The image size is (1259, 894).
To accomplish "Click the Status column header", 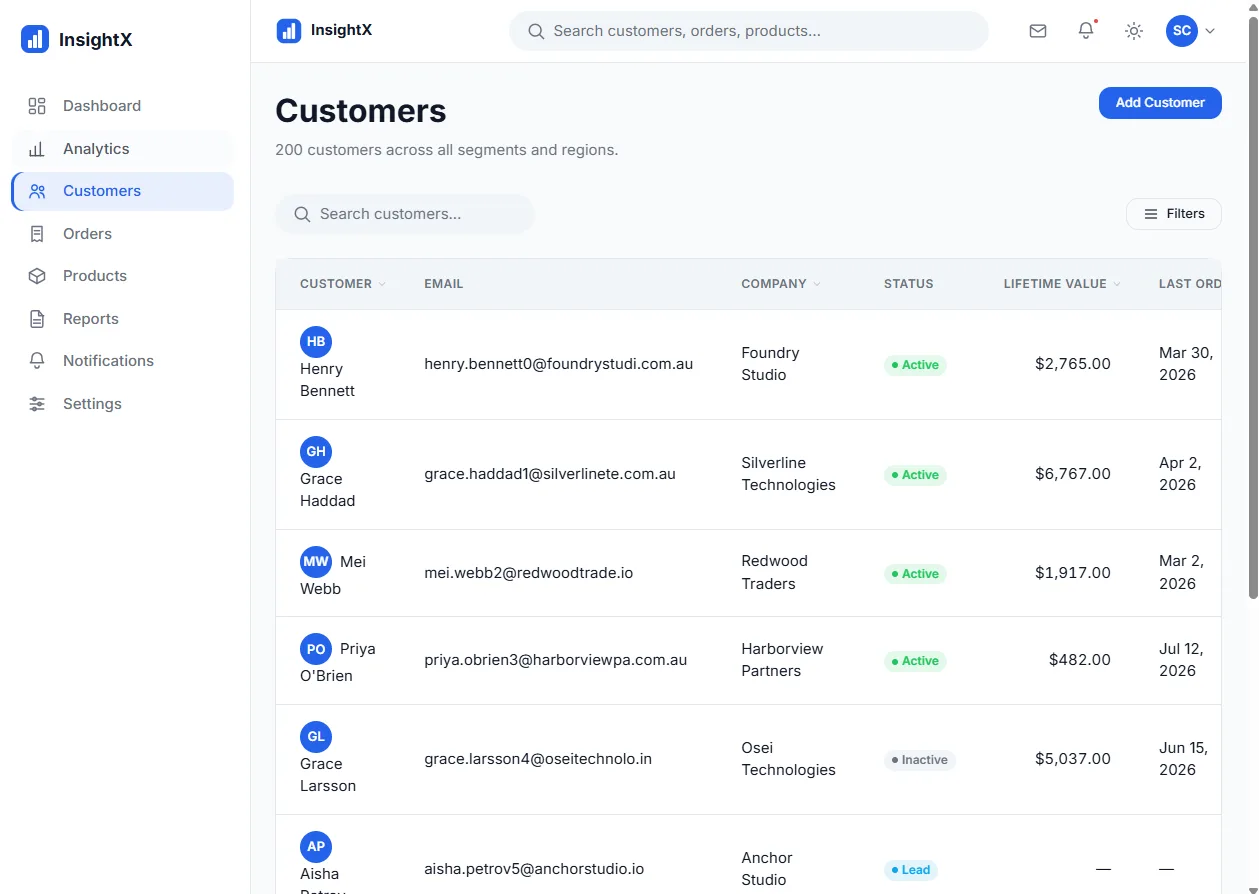I will (x=909, y=284).
